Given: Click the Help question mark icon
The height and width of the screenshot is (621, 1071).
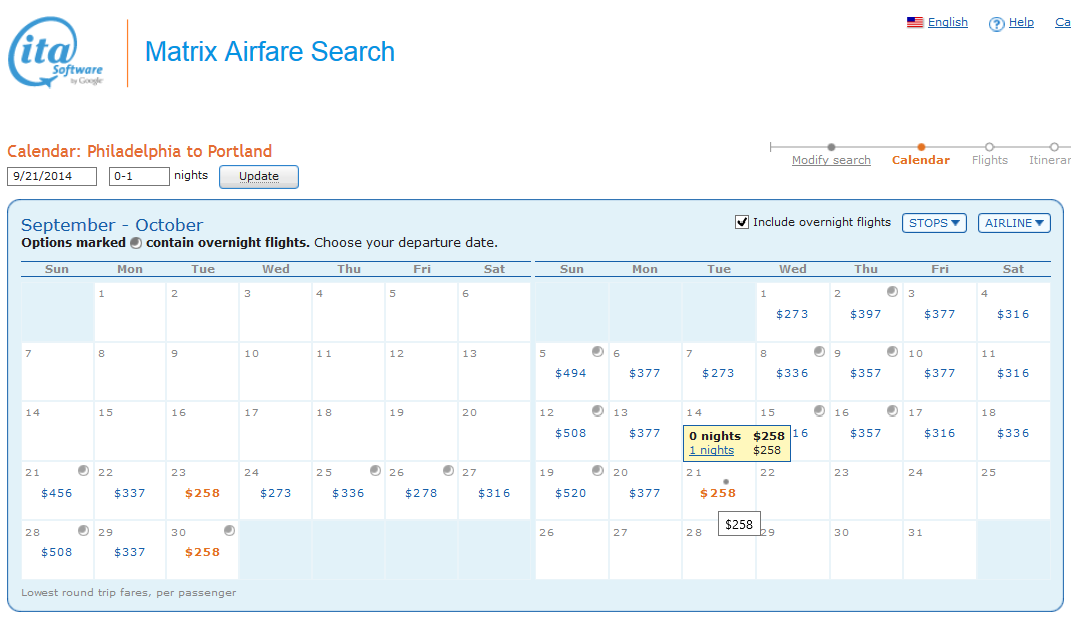Looking at the screenshot, I should click(996, 23).
